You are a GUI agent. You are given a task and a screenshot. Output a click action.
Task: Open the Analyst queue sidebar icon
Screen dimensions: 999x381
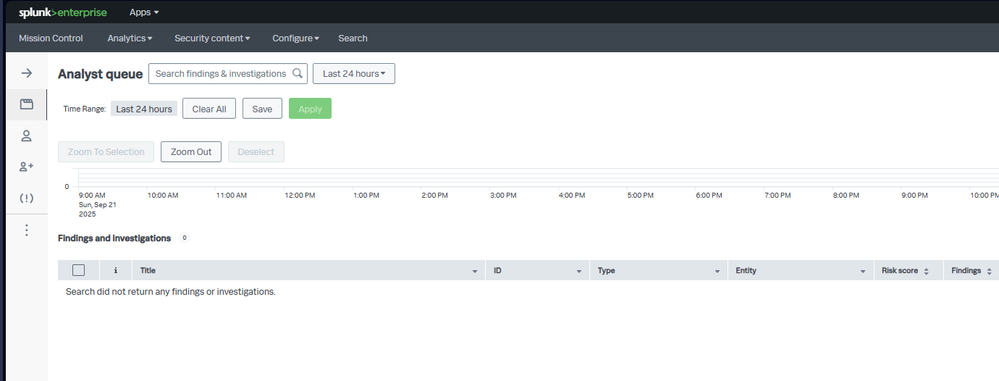point(26,104)
